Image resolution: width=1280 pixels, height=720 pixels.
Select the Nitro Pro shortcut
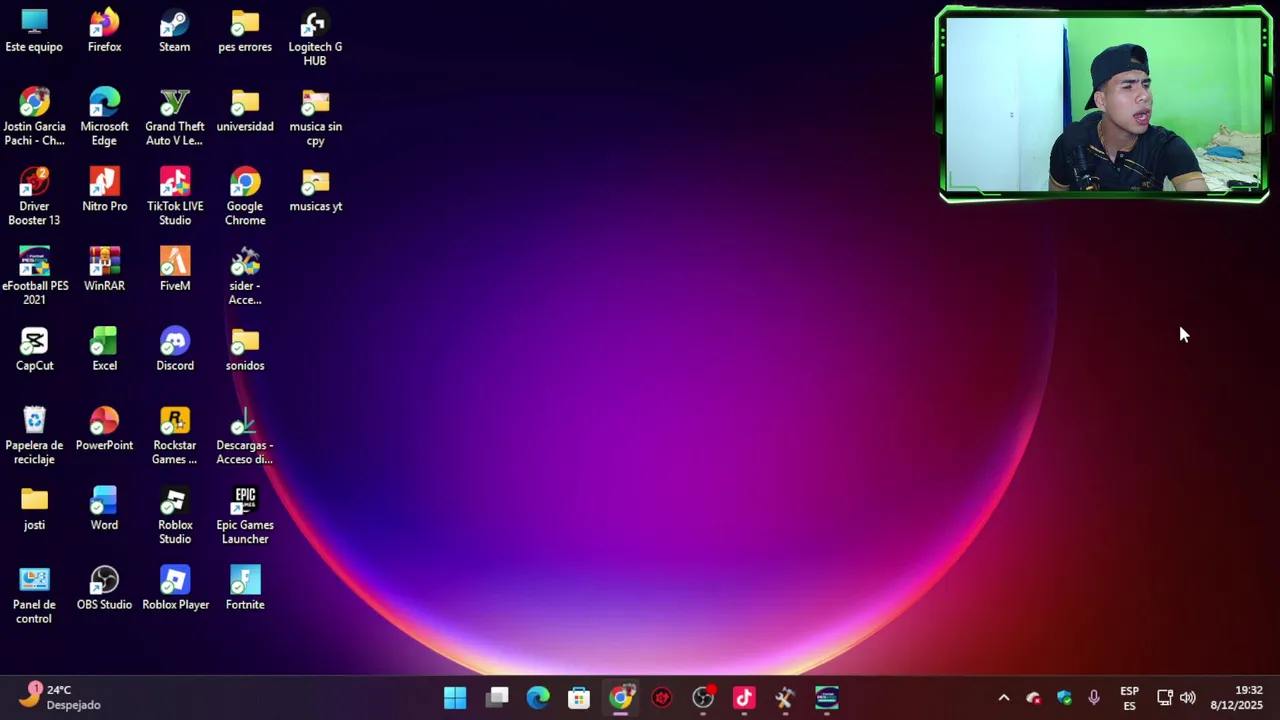[104, 192]
